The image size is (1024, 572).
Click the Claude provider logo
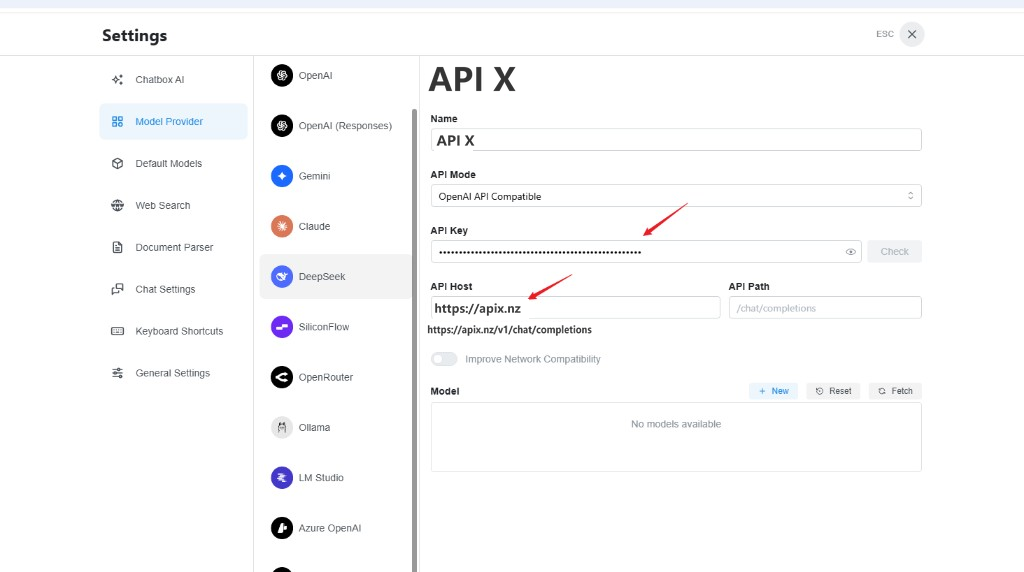point(282,226)
